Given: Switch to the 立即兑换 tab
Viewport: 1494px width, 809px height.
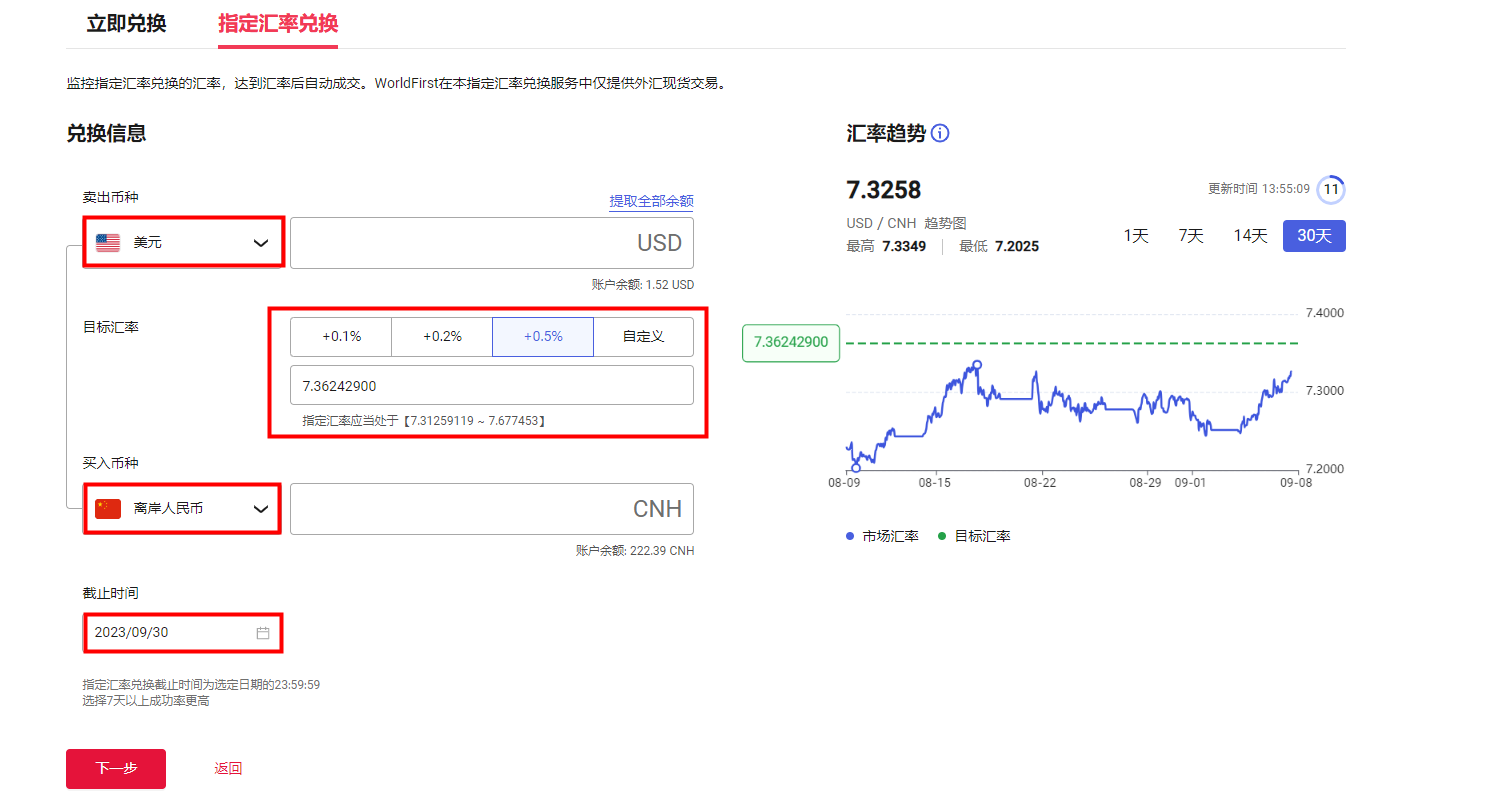Looking at the screenshot, I should [x=126, y=24].
